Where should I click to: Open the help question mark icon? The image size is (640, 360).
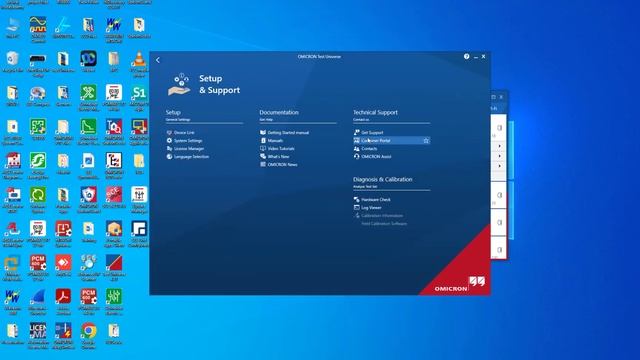pyautogui.click(x=466, y=57)
